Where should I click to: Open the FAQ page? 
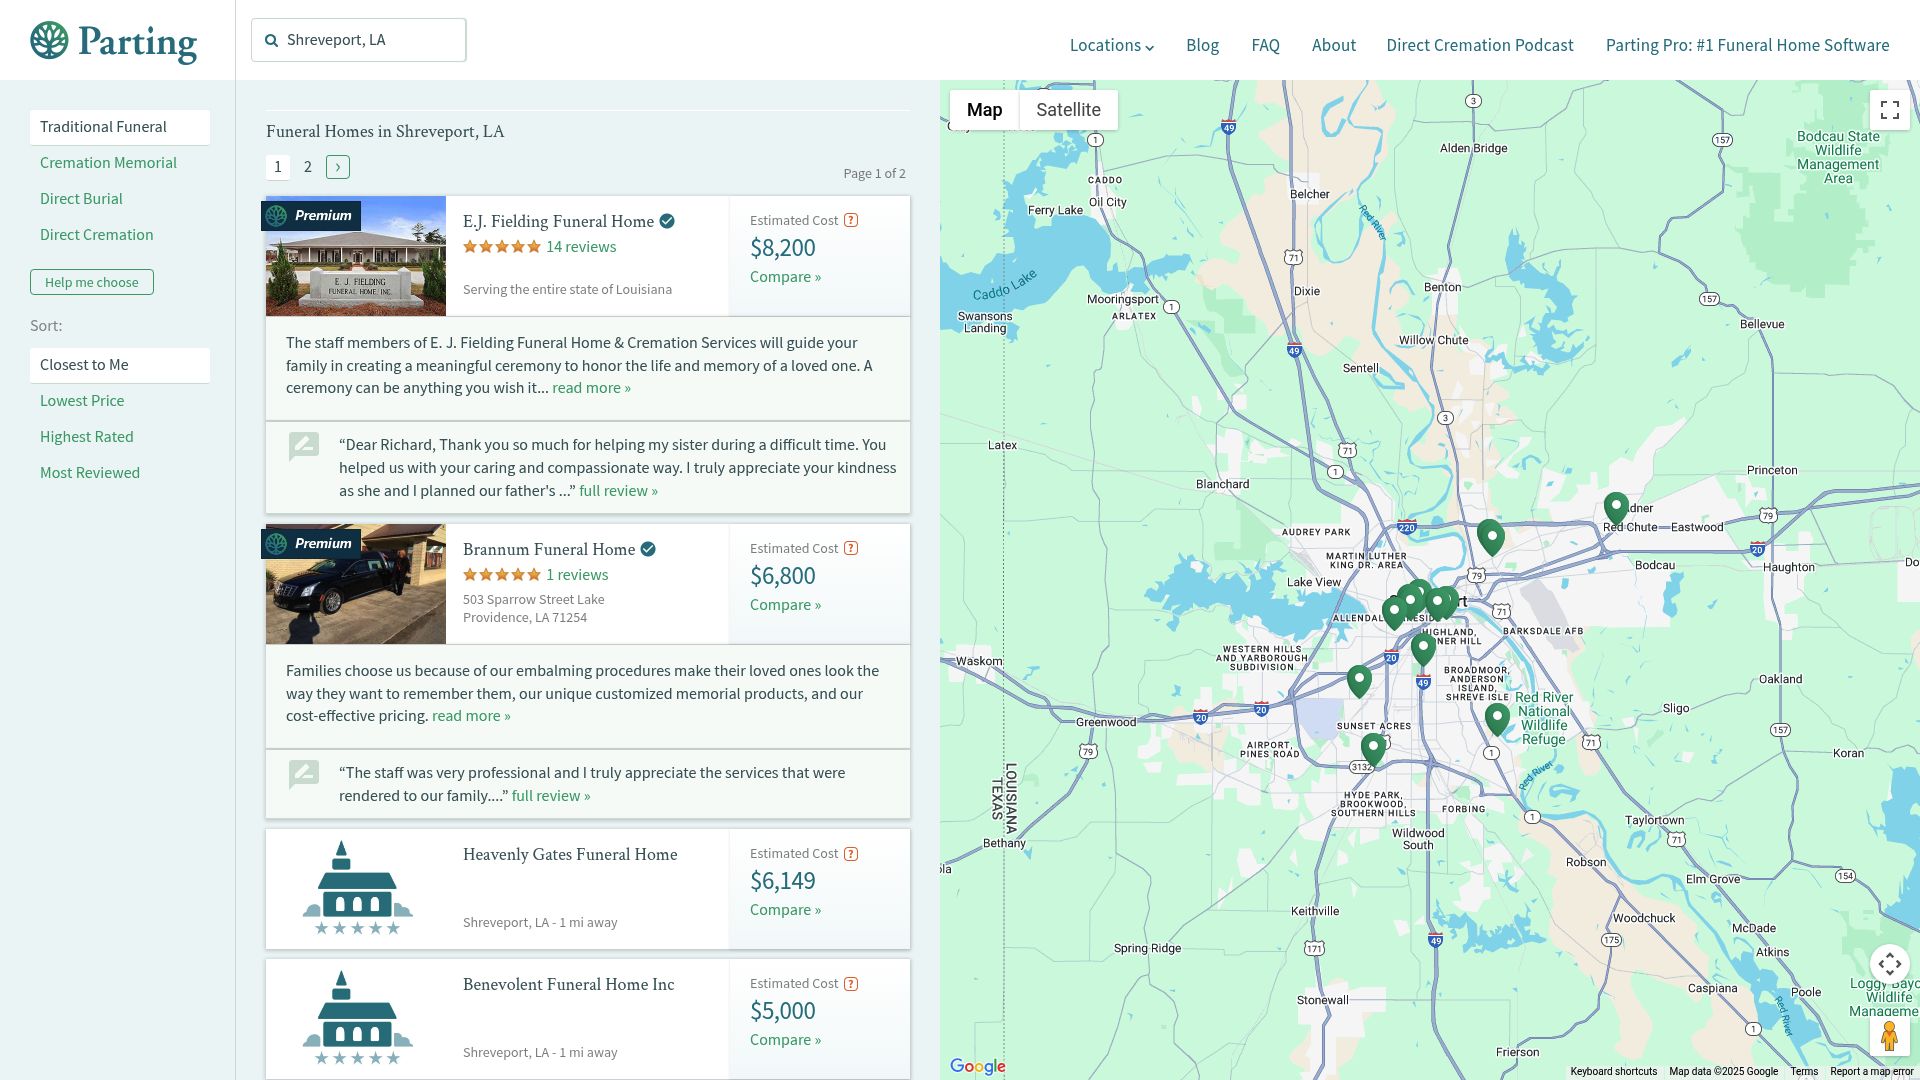pyautogui.click(x=1265, y=45)
